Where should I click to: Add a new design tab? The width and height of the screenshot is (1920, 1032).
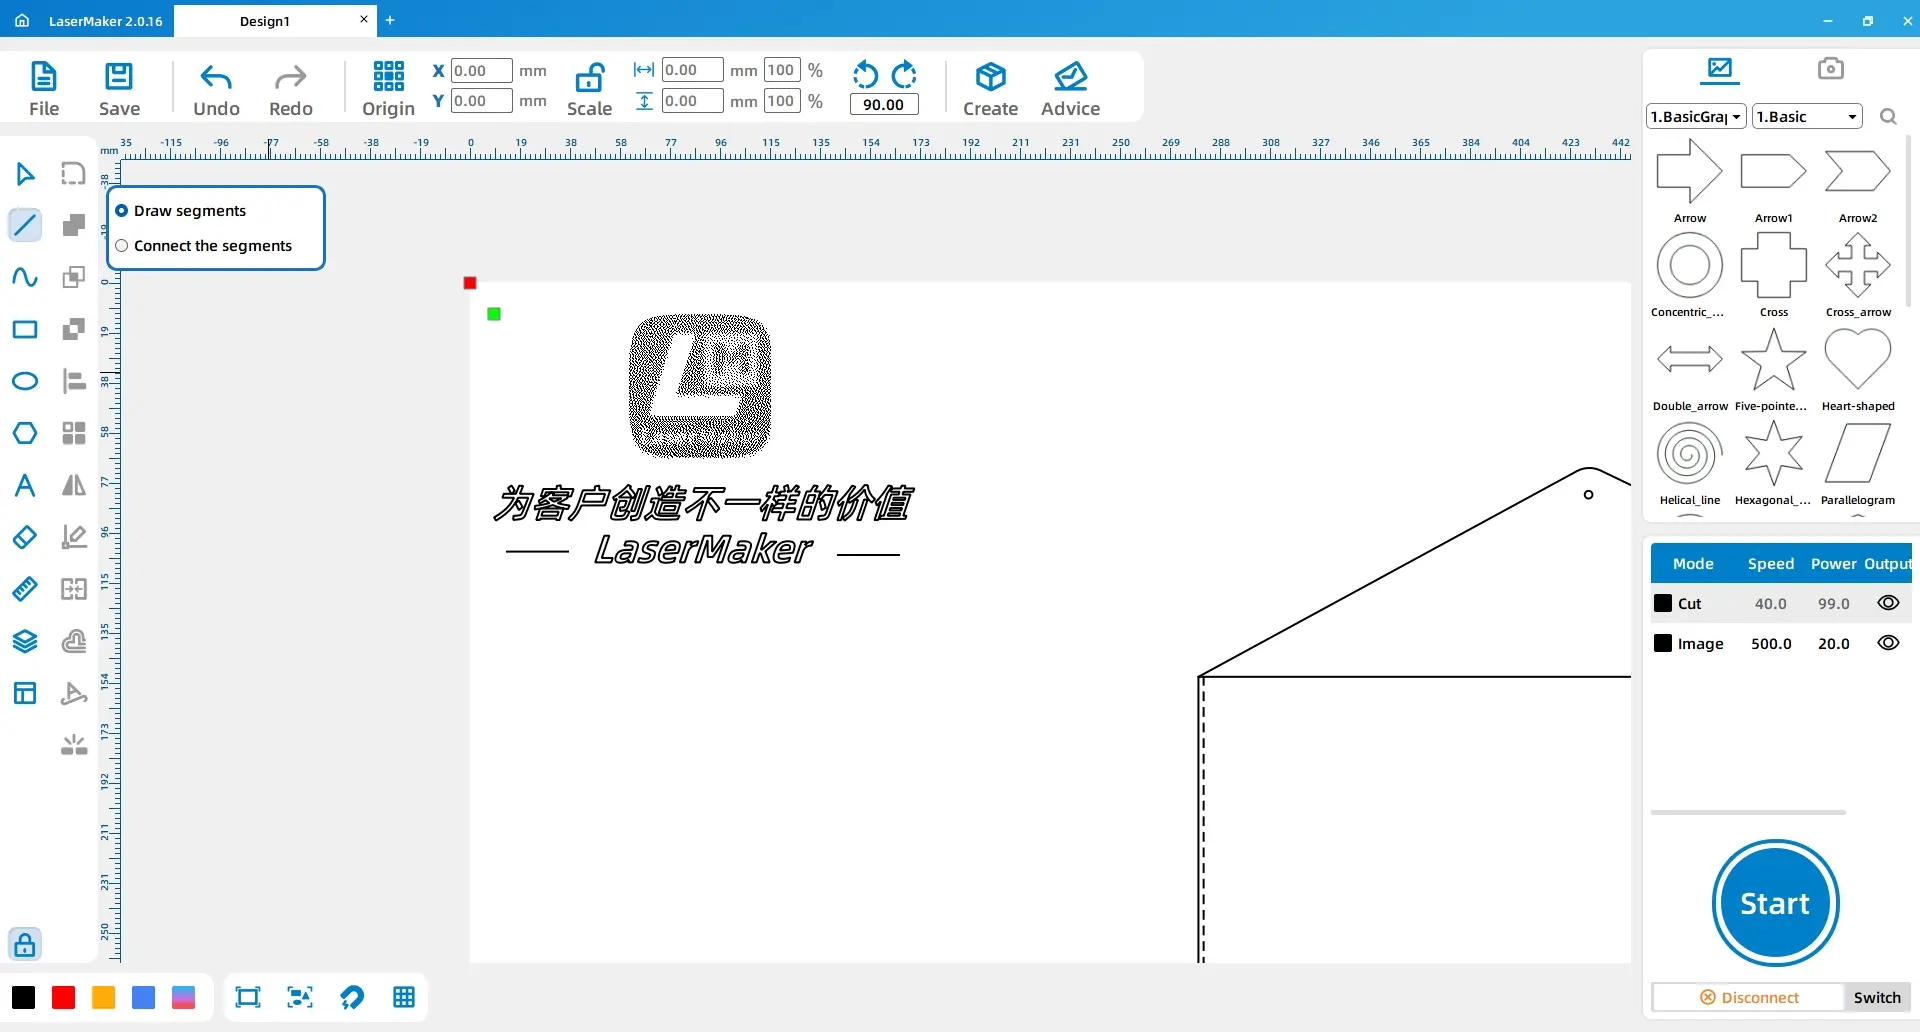tap(390, 20)
